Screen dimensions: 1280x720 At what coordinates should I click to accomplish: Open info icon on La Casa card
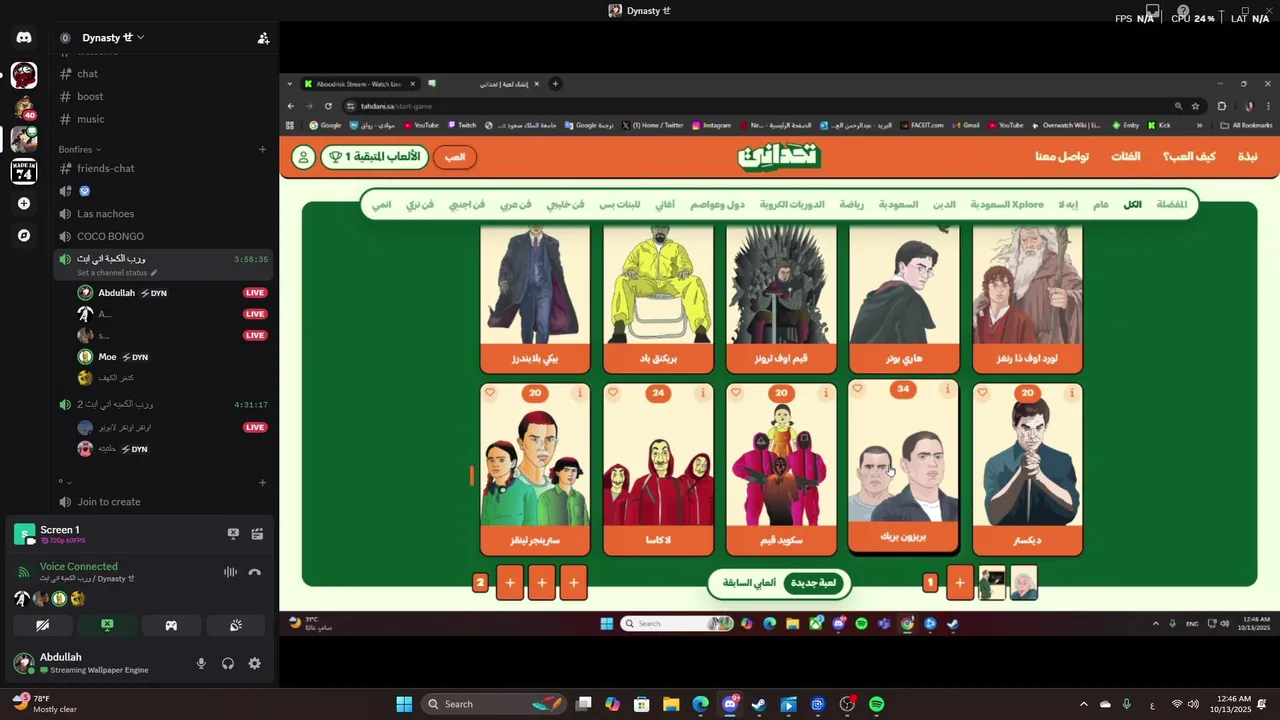coord(702,393)
